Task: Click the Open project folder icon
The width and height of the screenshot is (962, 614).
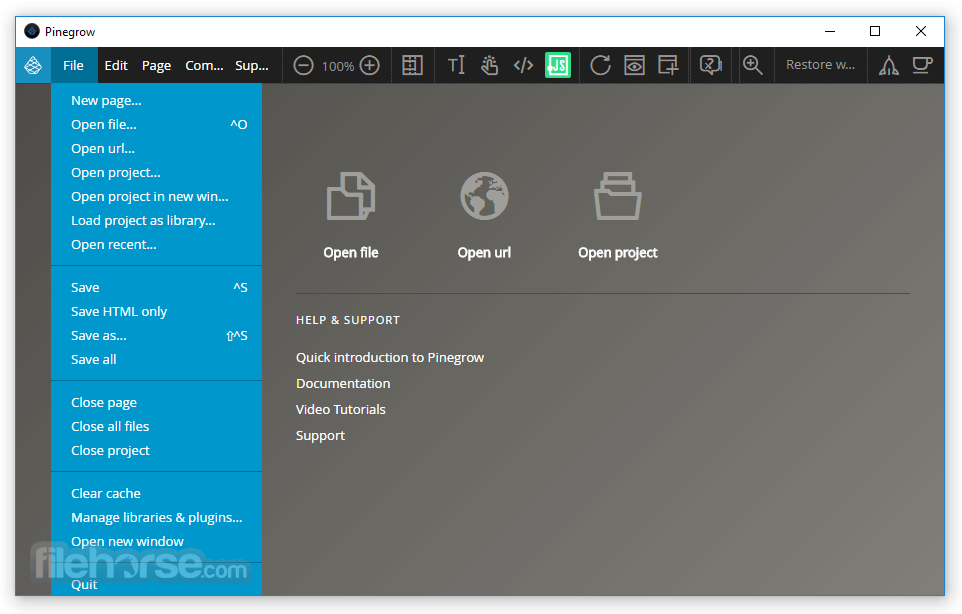Action: (x=617, y=196)
